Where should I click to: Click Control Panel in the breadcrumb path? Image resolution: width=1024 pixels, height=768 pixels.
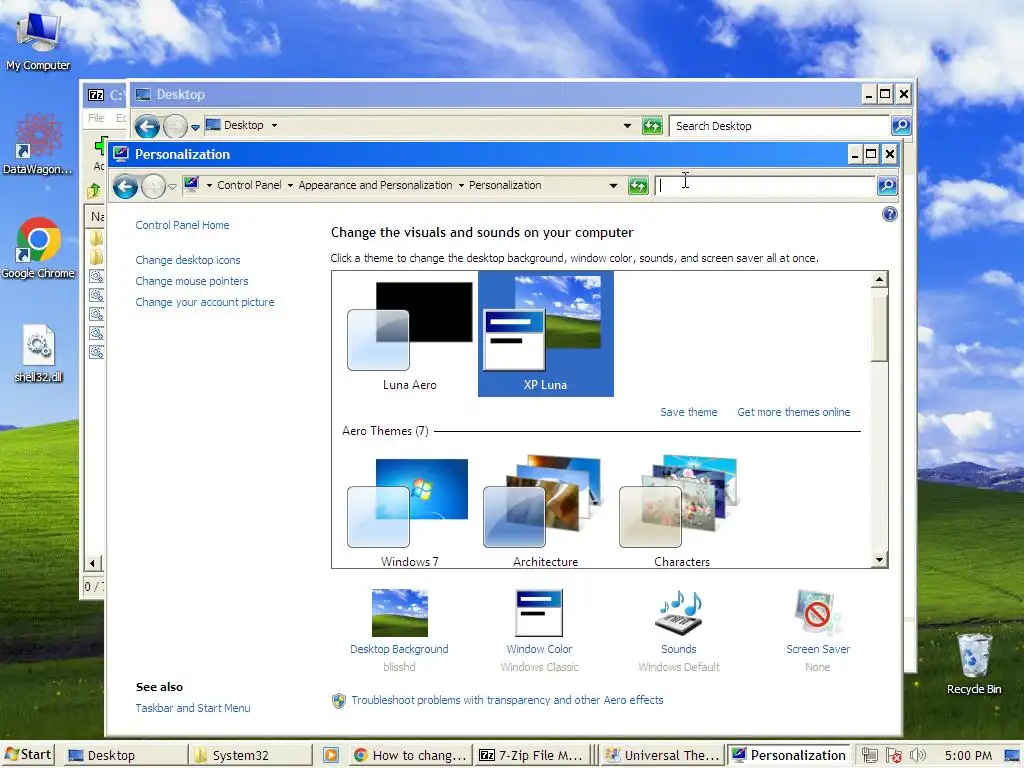[249, 185]
